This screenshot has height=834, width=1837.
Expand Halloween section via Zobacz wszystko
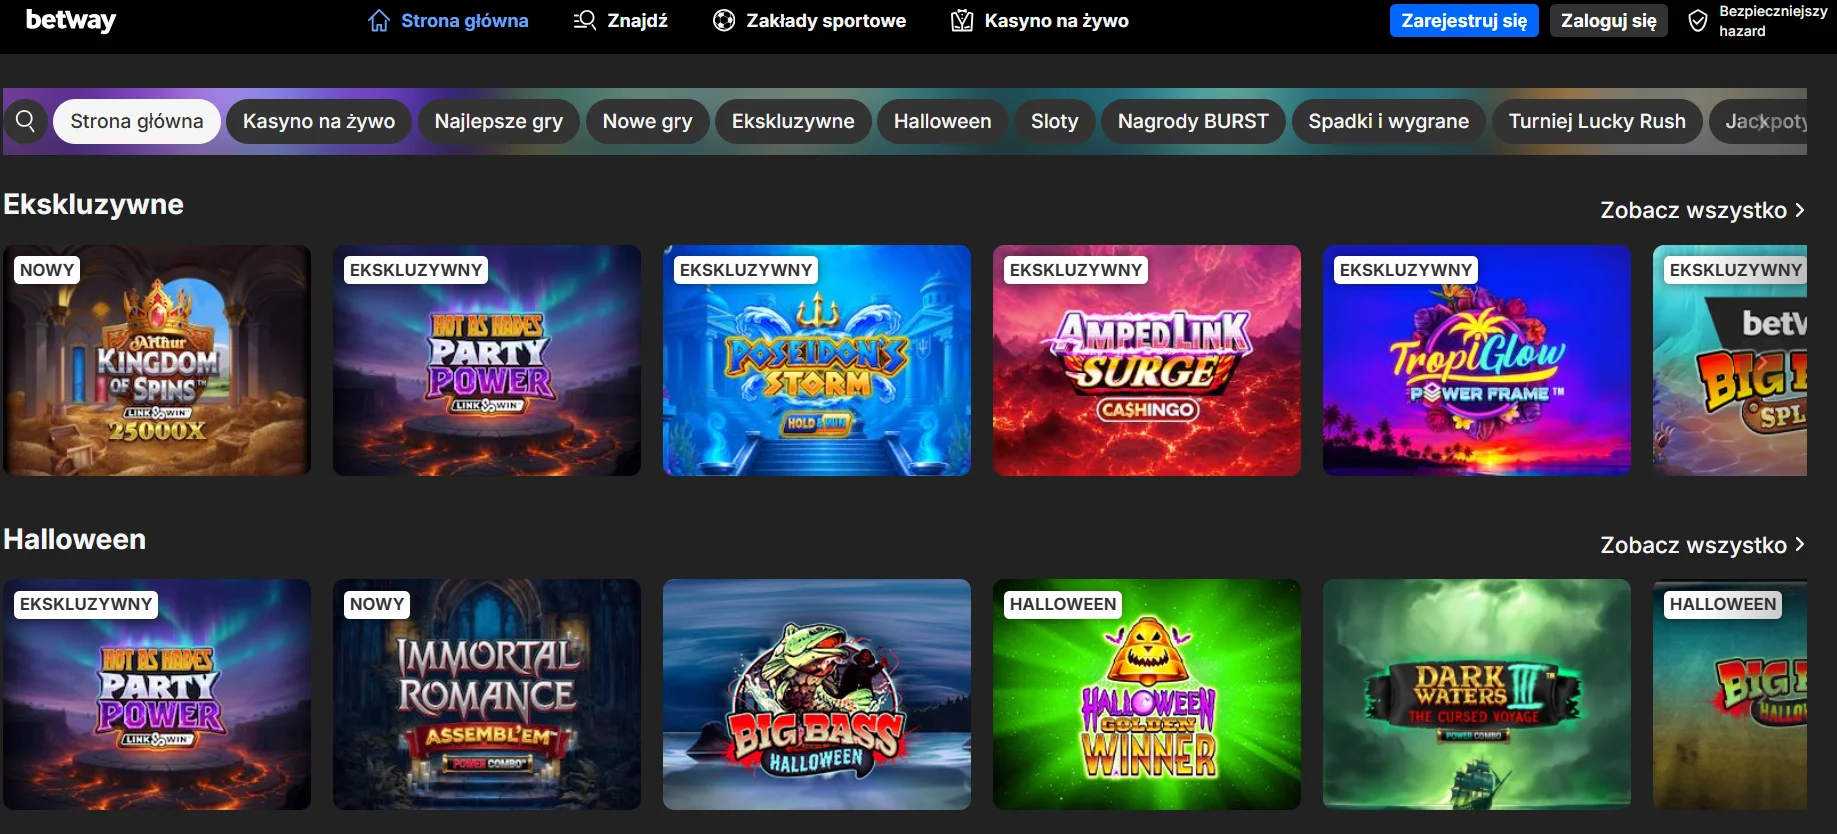coord(1702,545)
